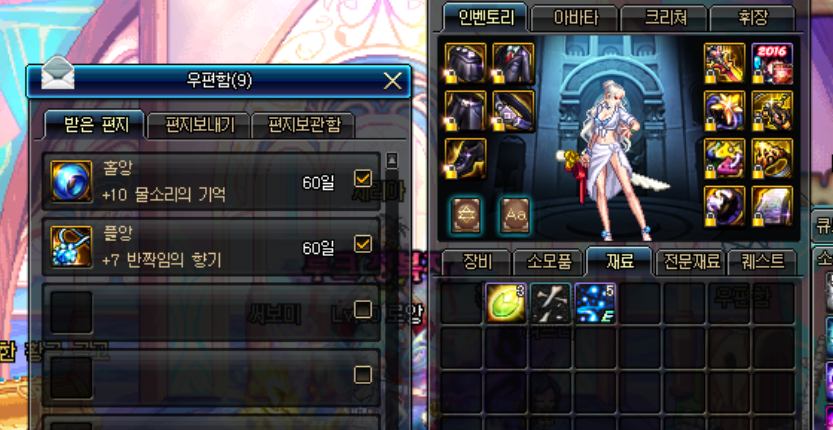
Task: Check the fourth mail row checkbox
Action: point(363,375)
